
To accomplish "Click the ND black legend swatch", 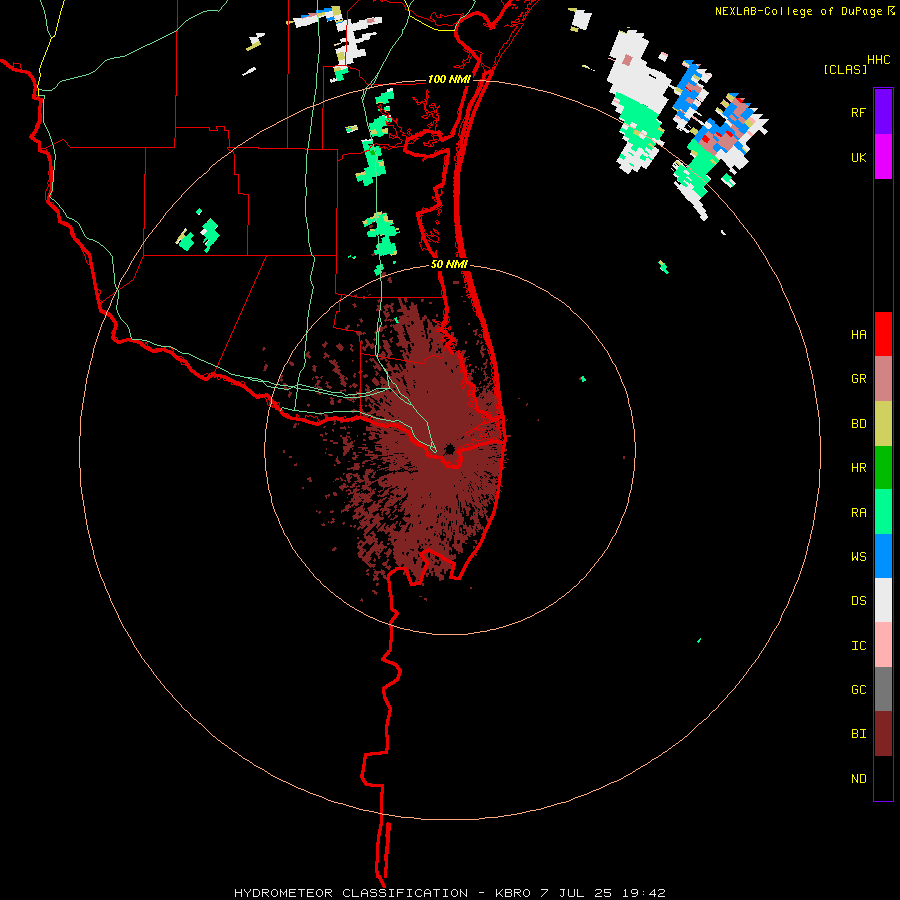I will tap(883, 778).
